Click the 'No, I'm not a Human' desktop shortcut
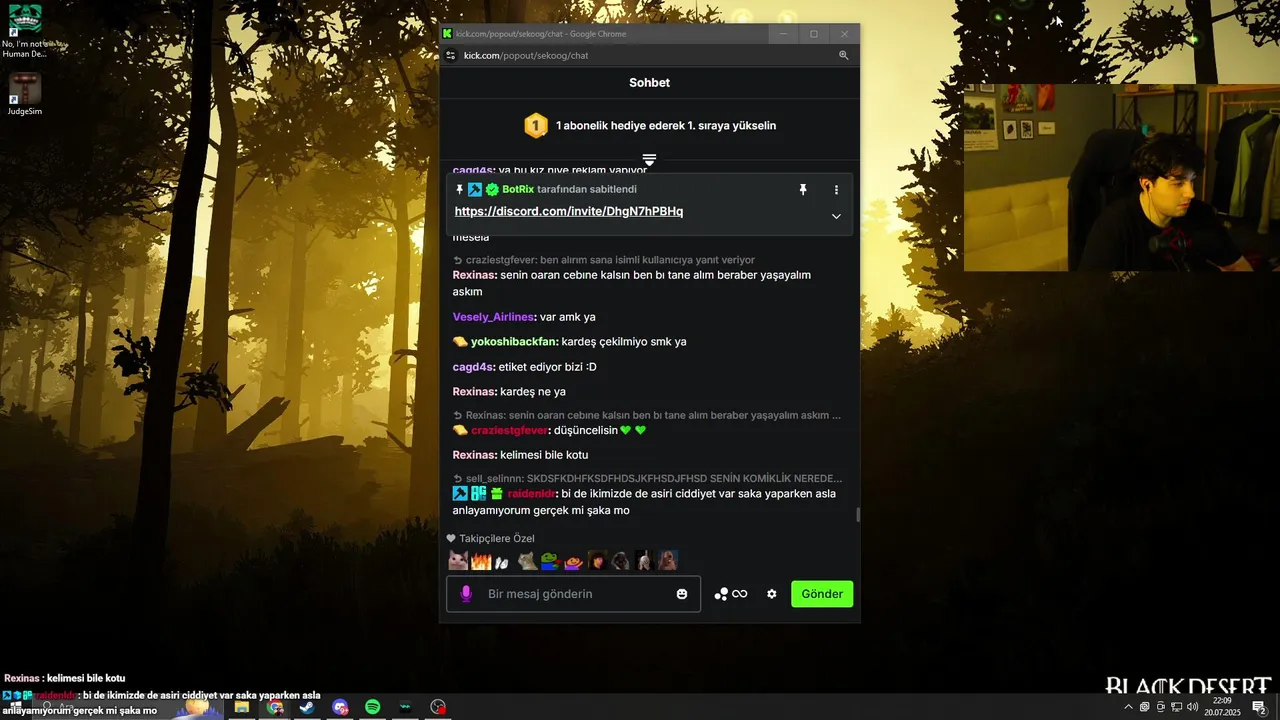Viewport: 1280px width, 720px height. coord(24,30)
